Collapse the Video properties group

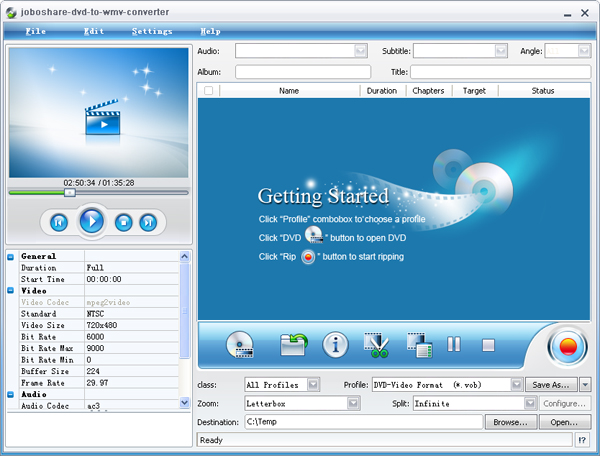[x=11, y=290]
